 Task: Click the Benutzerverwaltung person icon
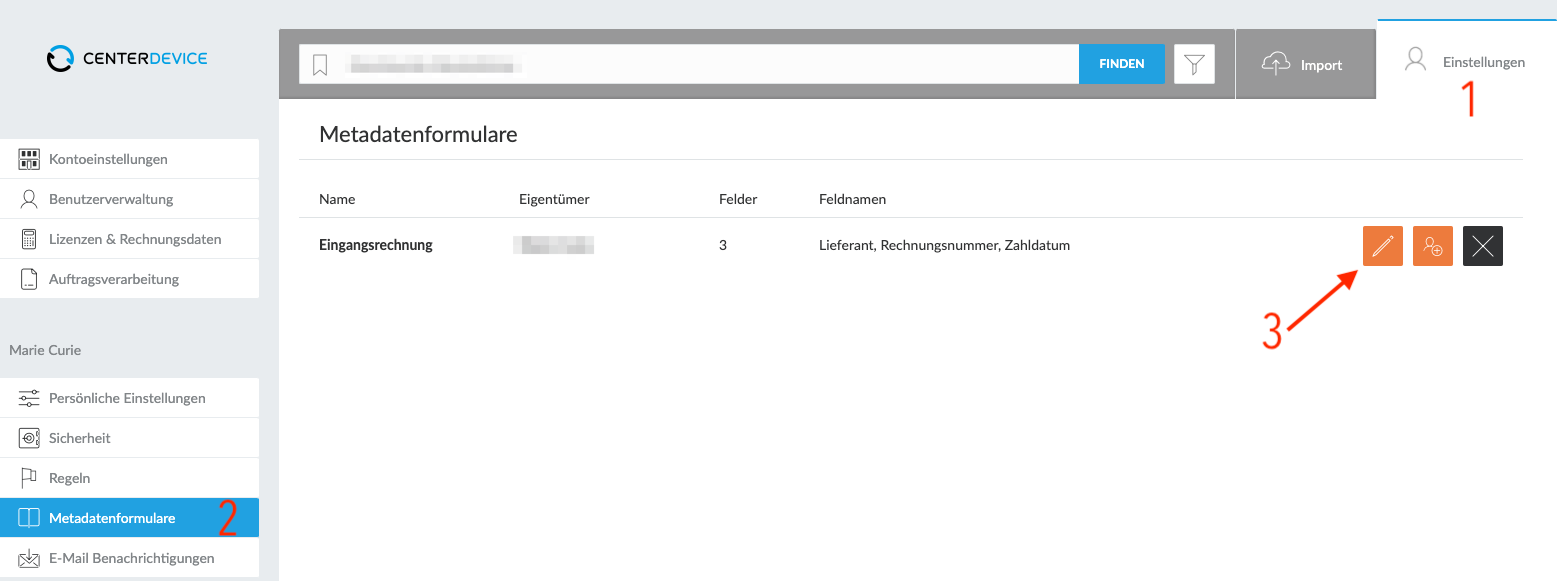pos(29,199)
